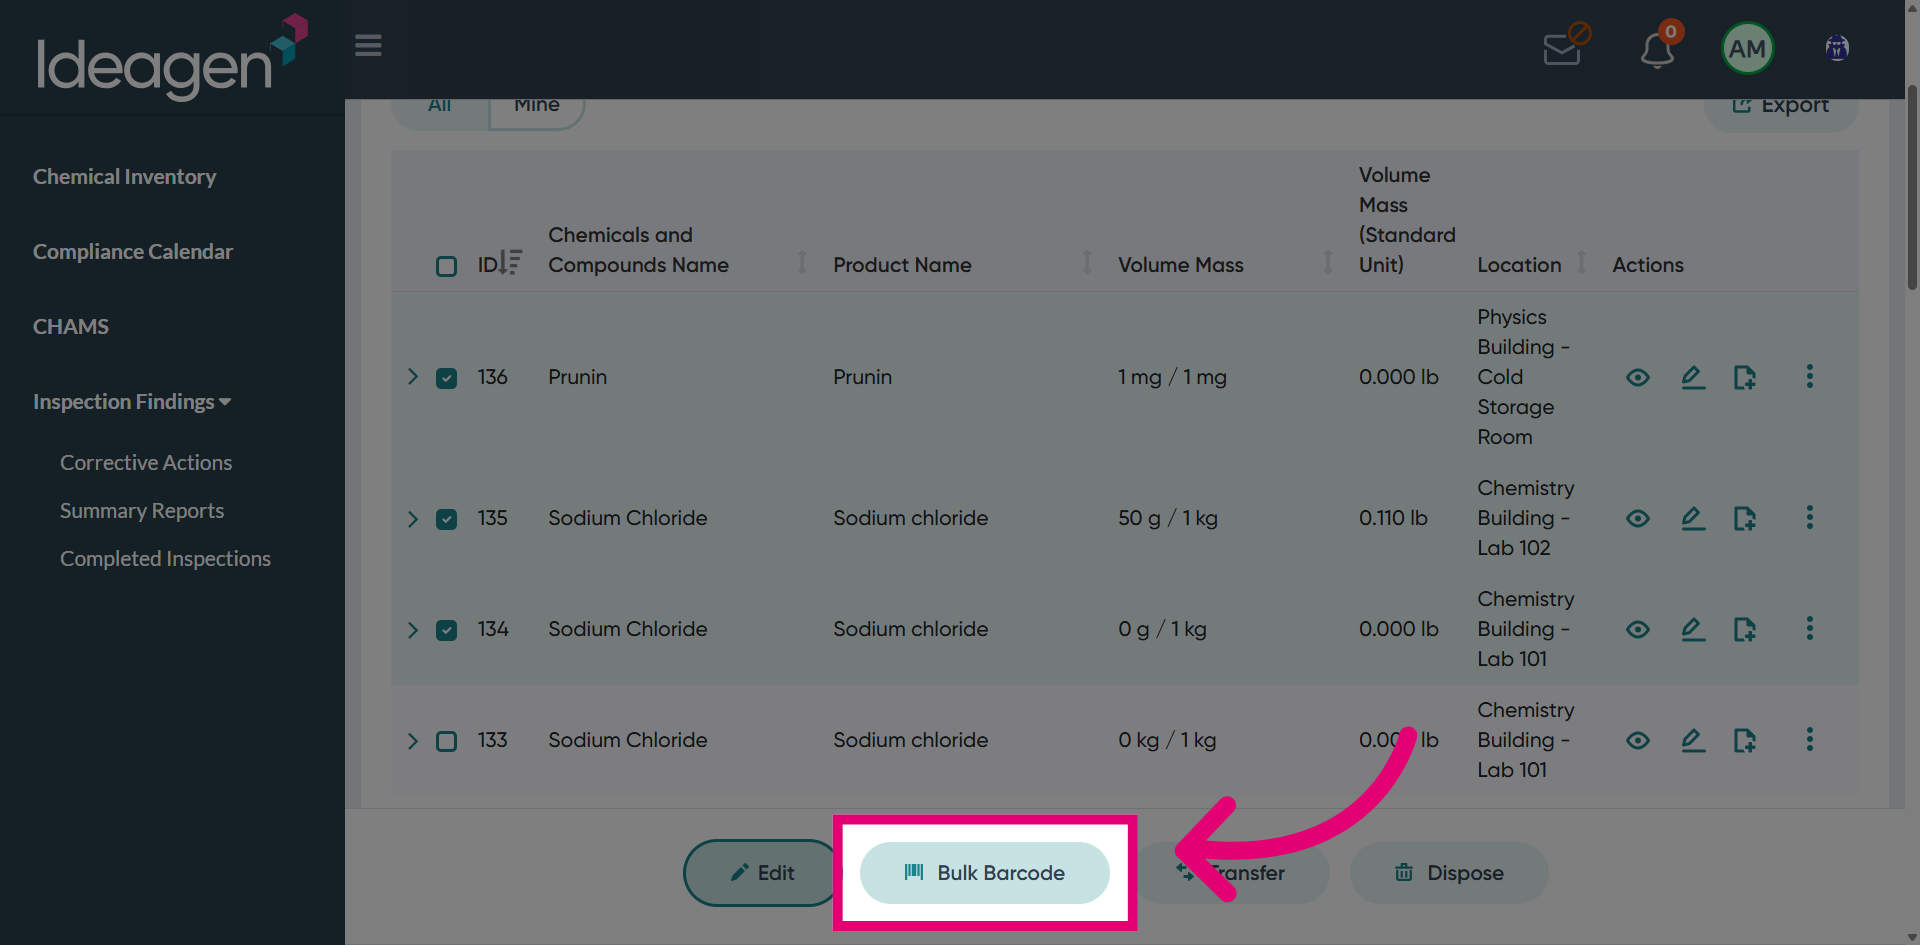Open more actions for row 136

(1809, 376)
